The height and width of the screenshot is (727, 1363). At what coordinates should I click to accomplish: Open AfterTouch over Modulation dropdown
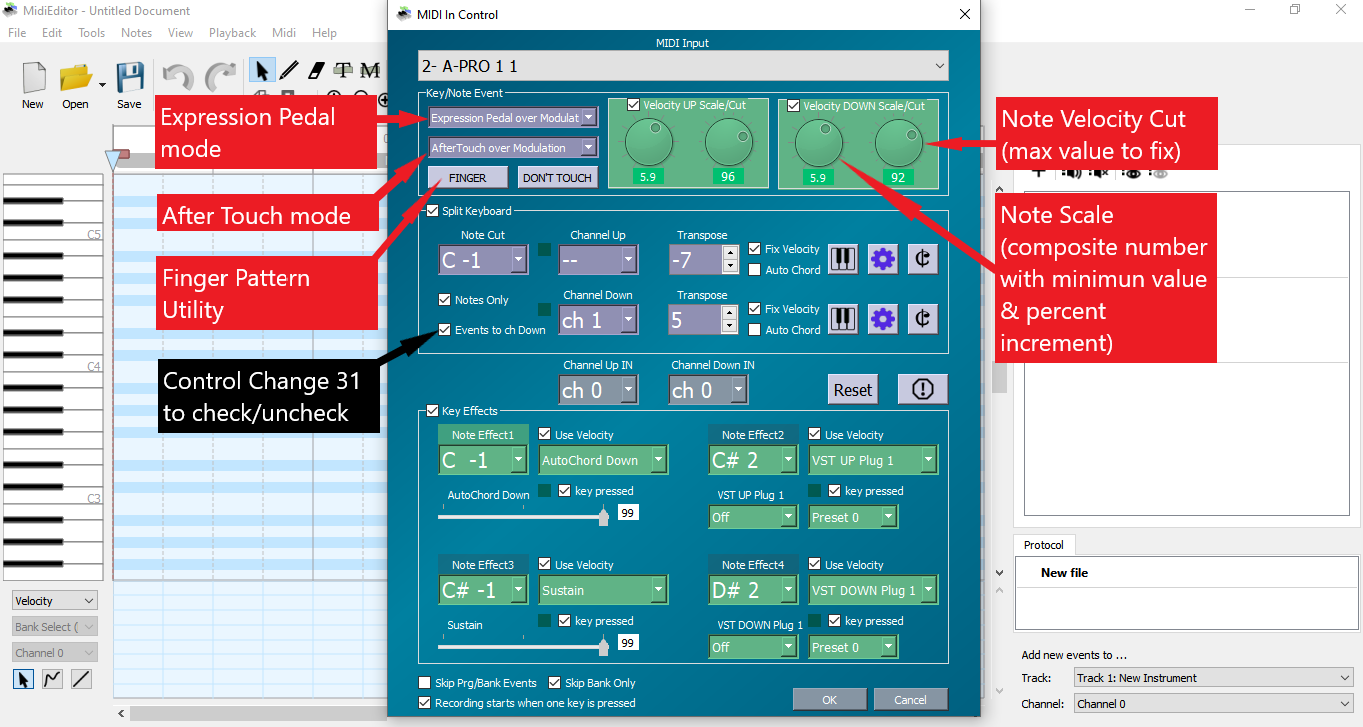pos(513,148)
